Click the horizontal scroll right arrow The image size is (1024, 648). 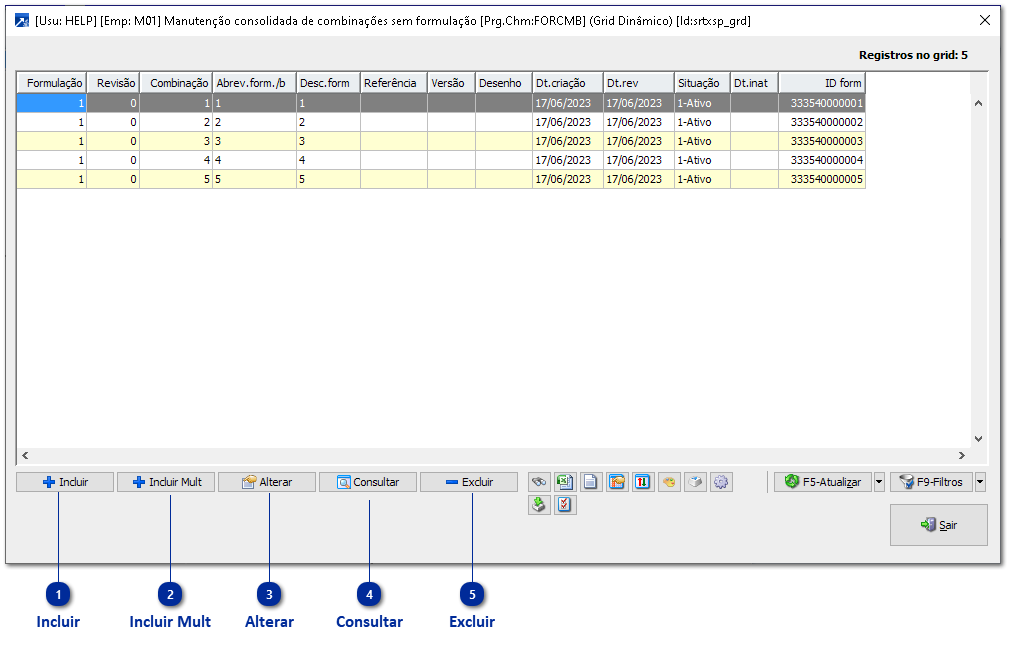[x=961, y=455]
